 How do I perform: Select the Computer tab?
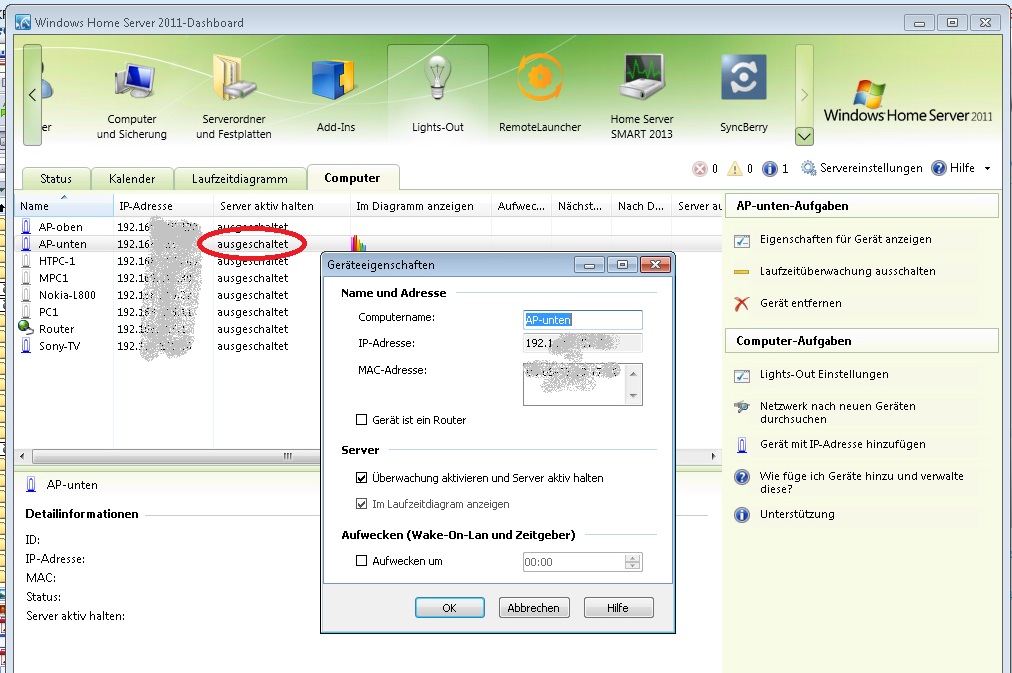352,177
